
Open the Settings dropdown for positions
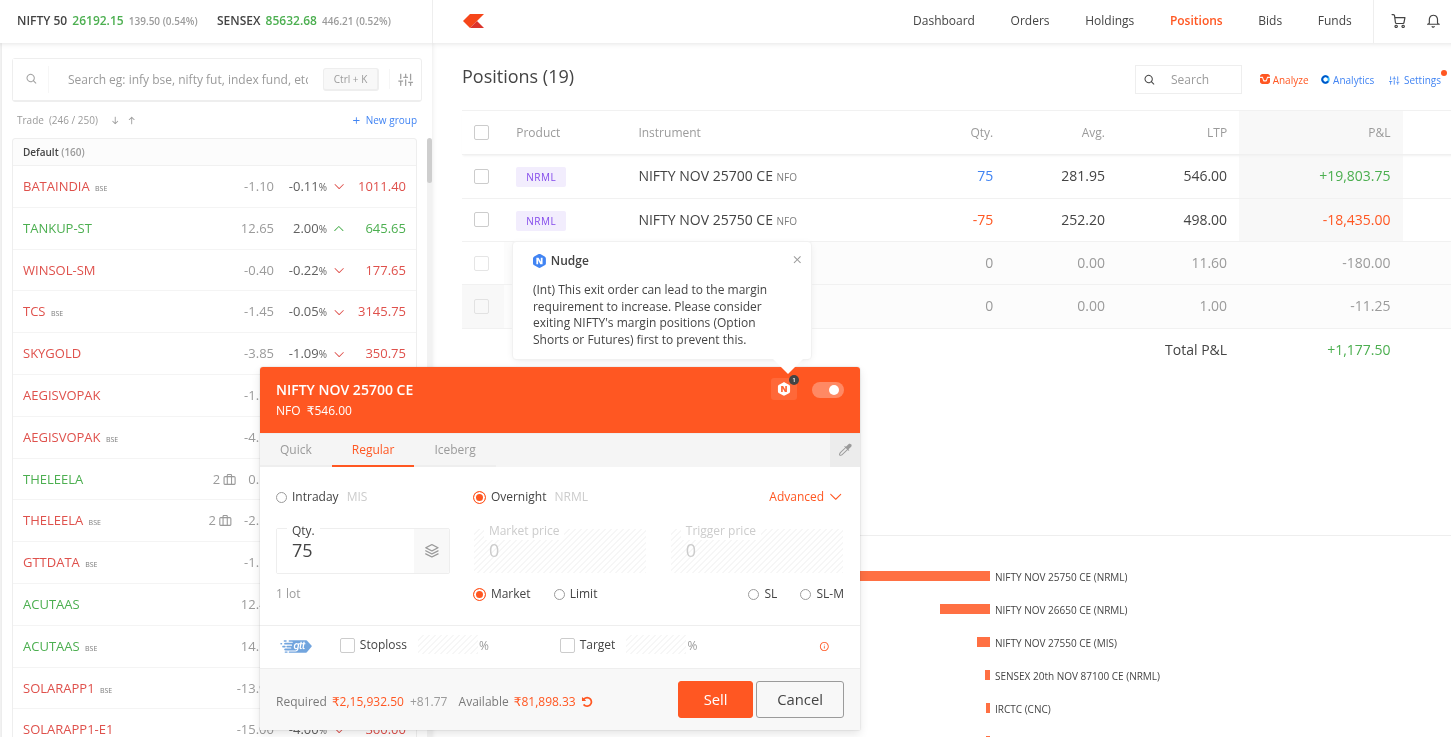coord(1415,80)
